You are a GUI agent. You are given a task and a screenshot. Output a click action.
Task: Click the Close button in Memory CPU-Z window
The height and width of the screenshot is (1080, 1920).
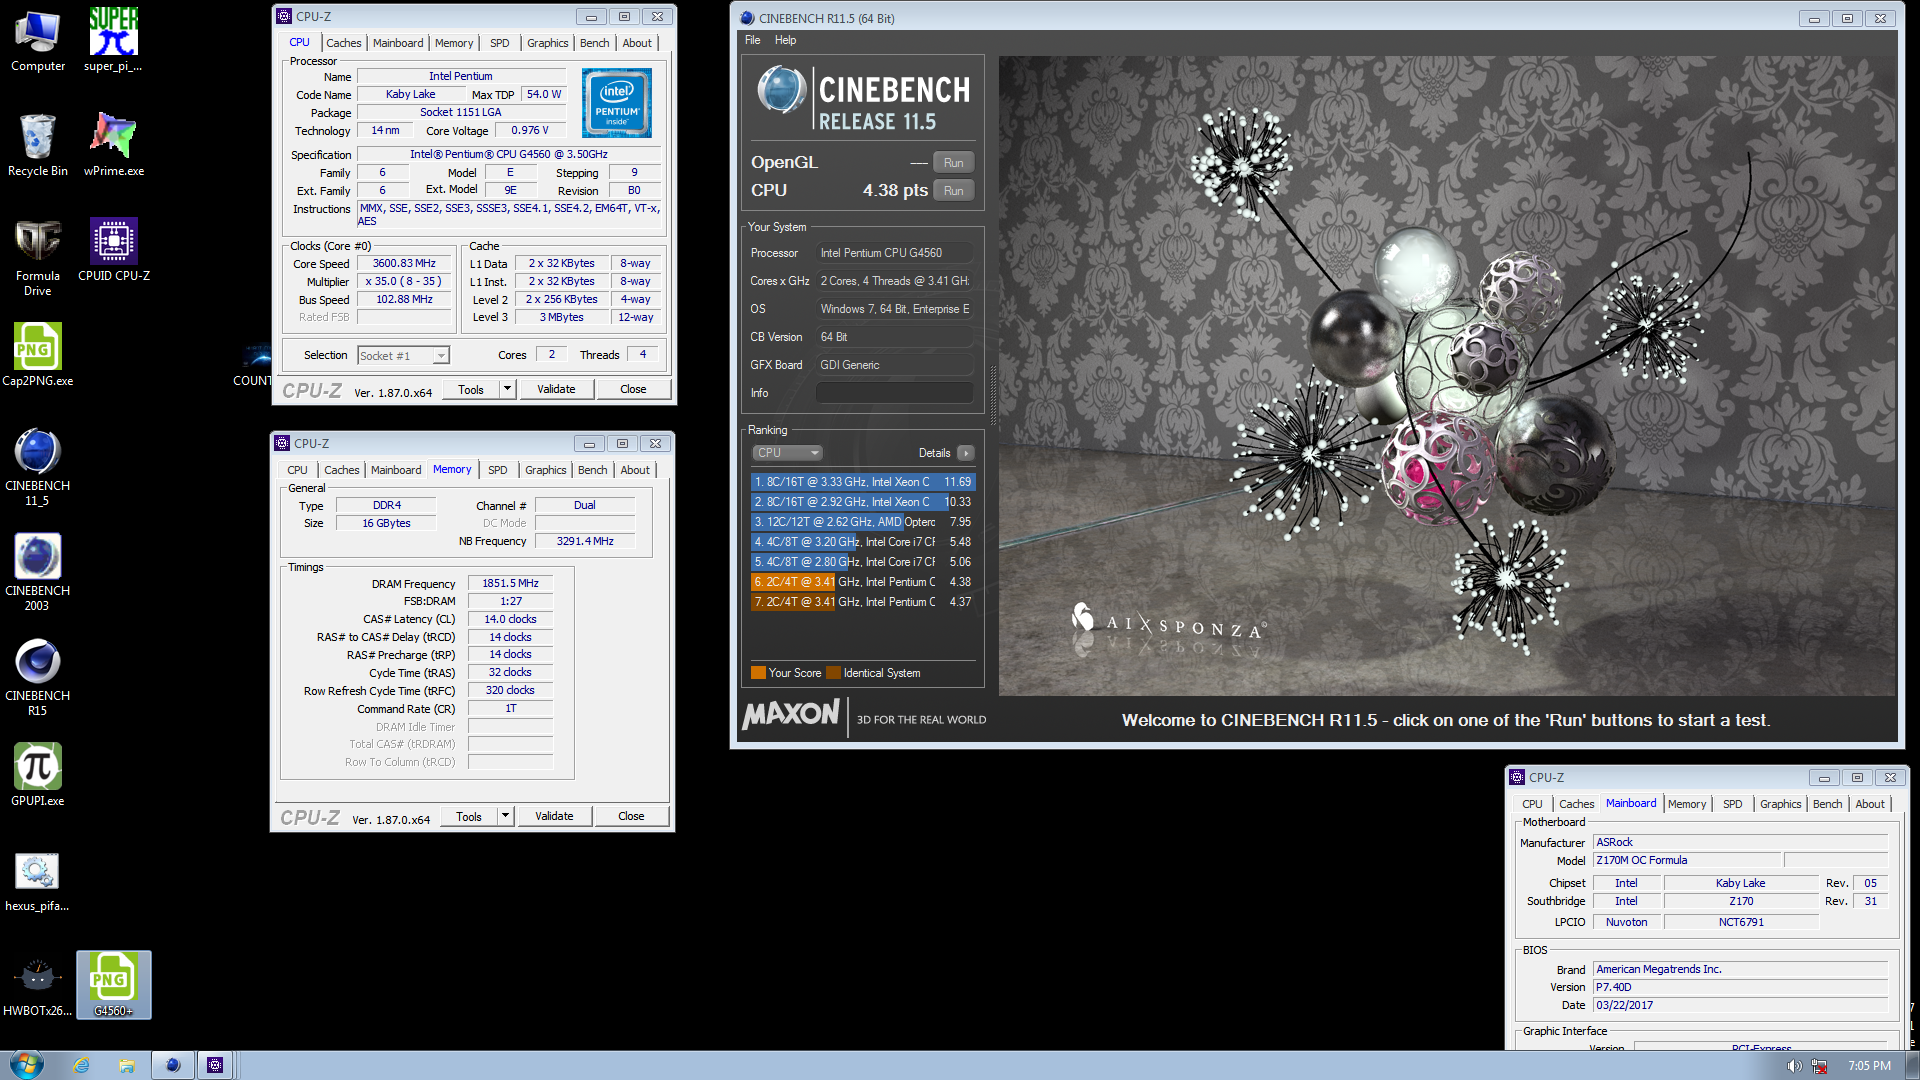click(x=631, y=816)
